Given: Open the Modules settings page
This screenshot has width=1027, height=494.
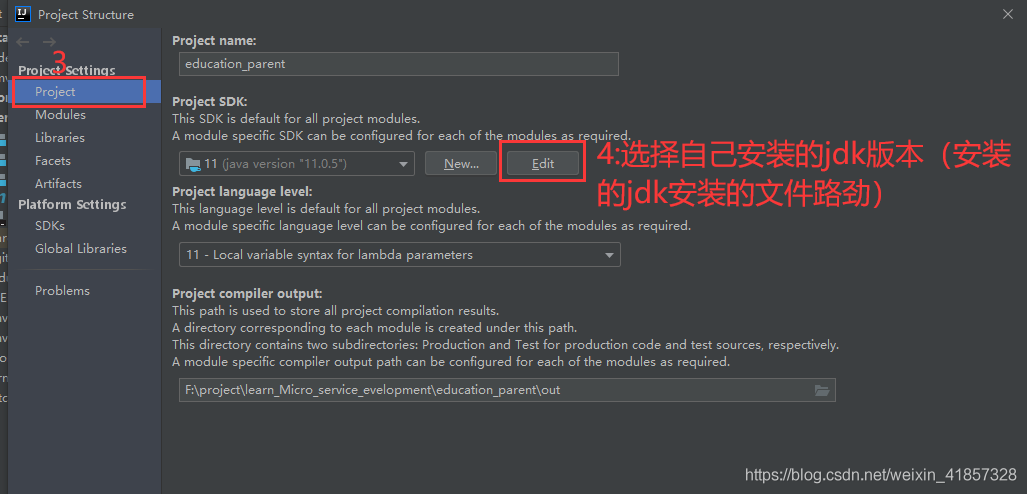Looking at the screenshot, I should pyautogui.click(x=60, y=115).
